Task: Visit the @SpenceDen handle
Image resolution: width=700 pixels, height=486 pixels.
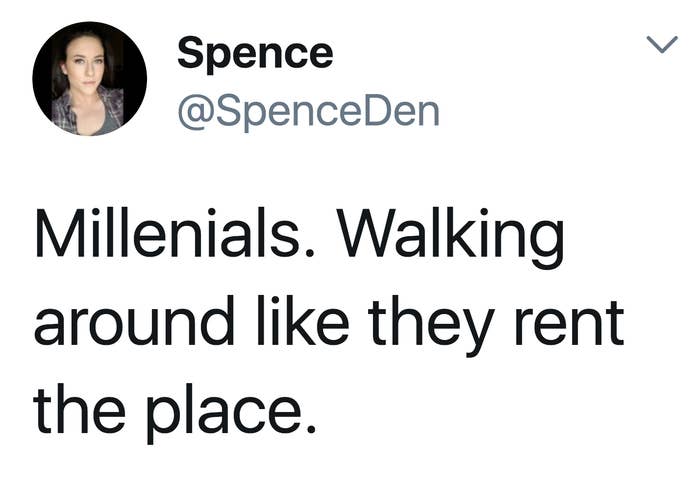Action: (308, 112)
